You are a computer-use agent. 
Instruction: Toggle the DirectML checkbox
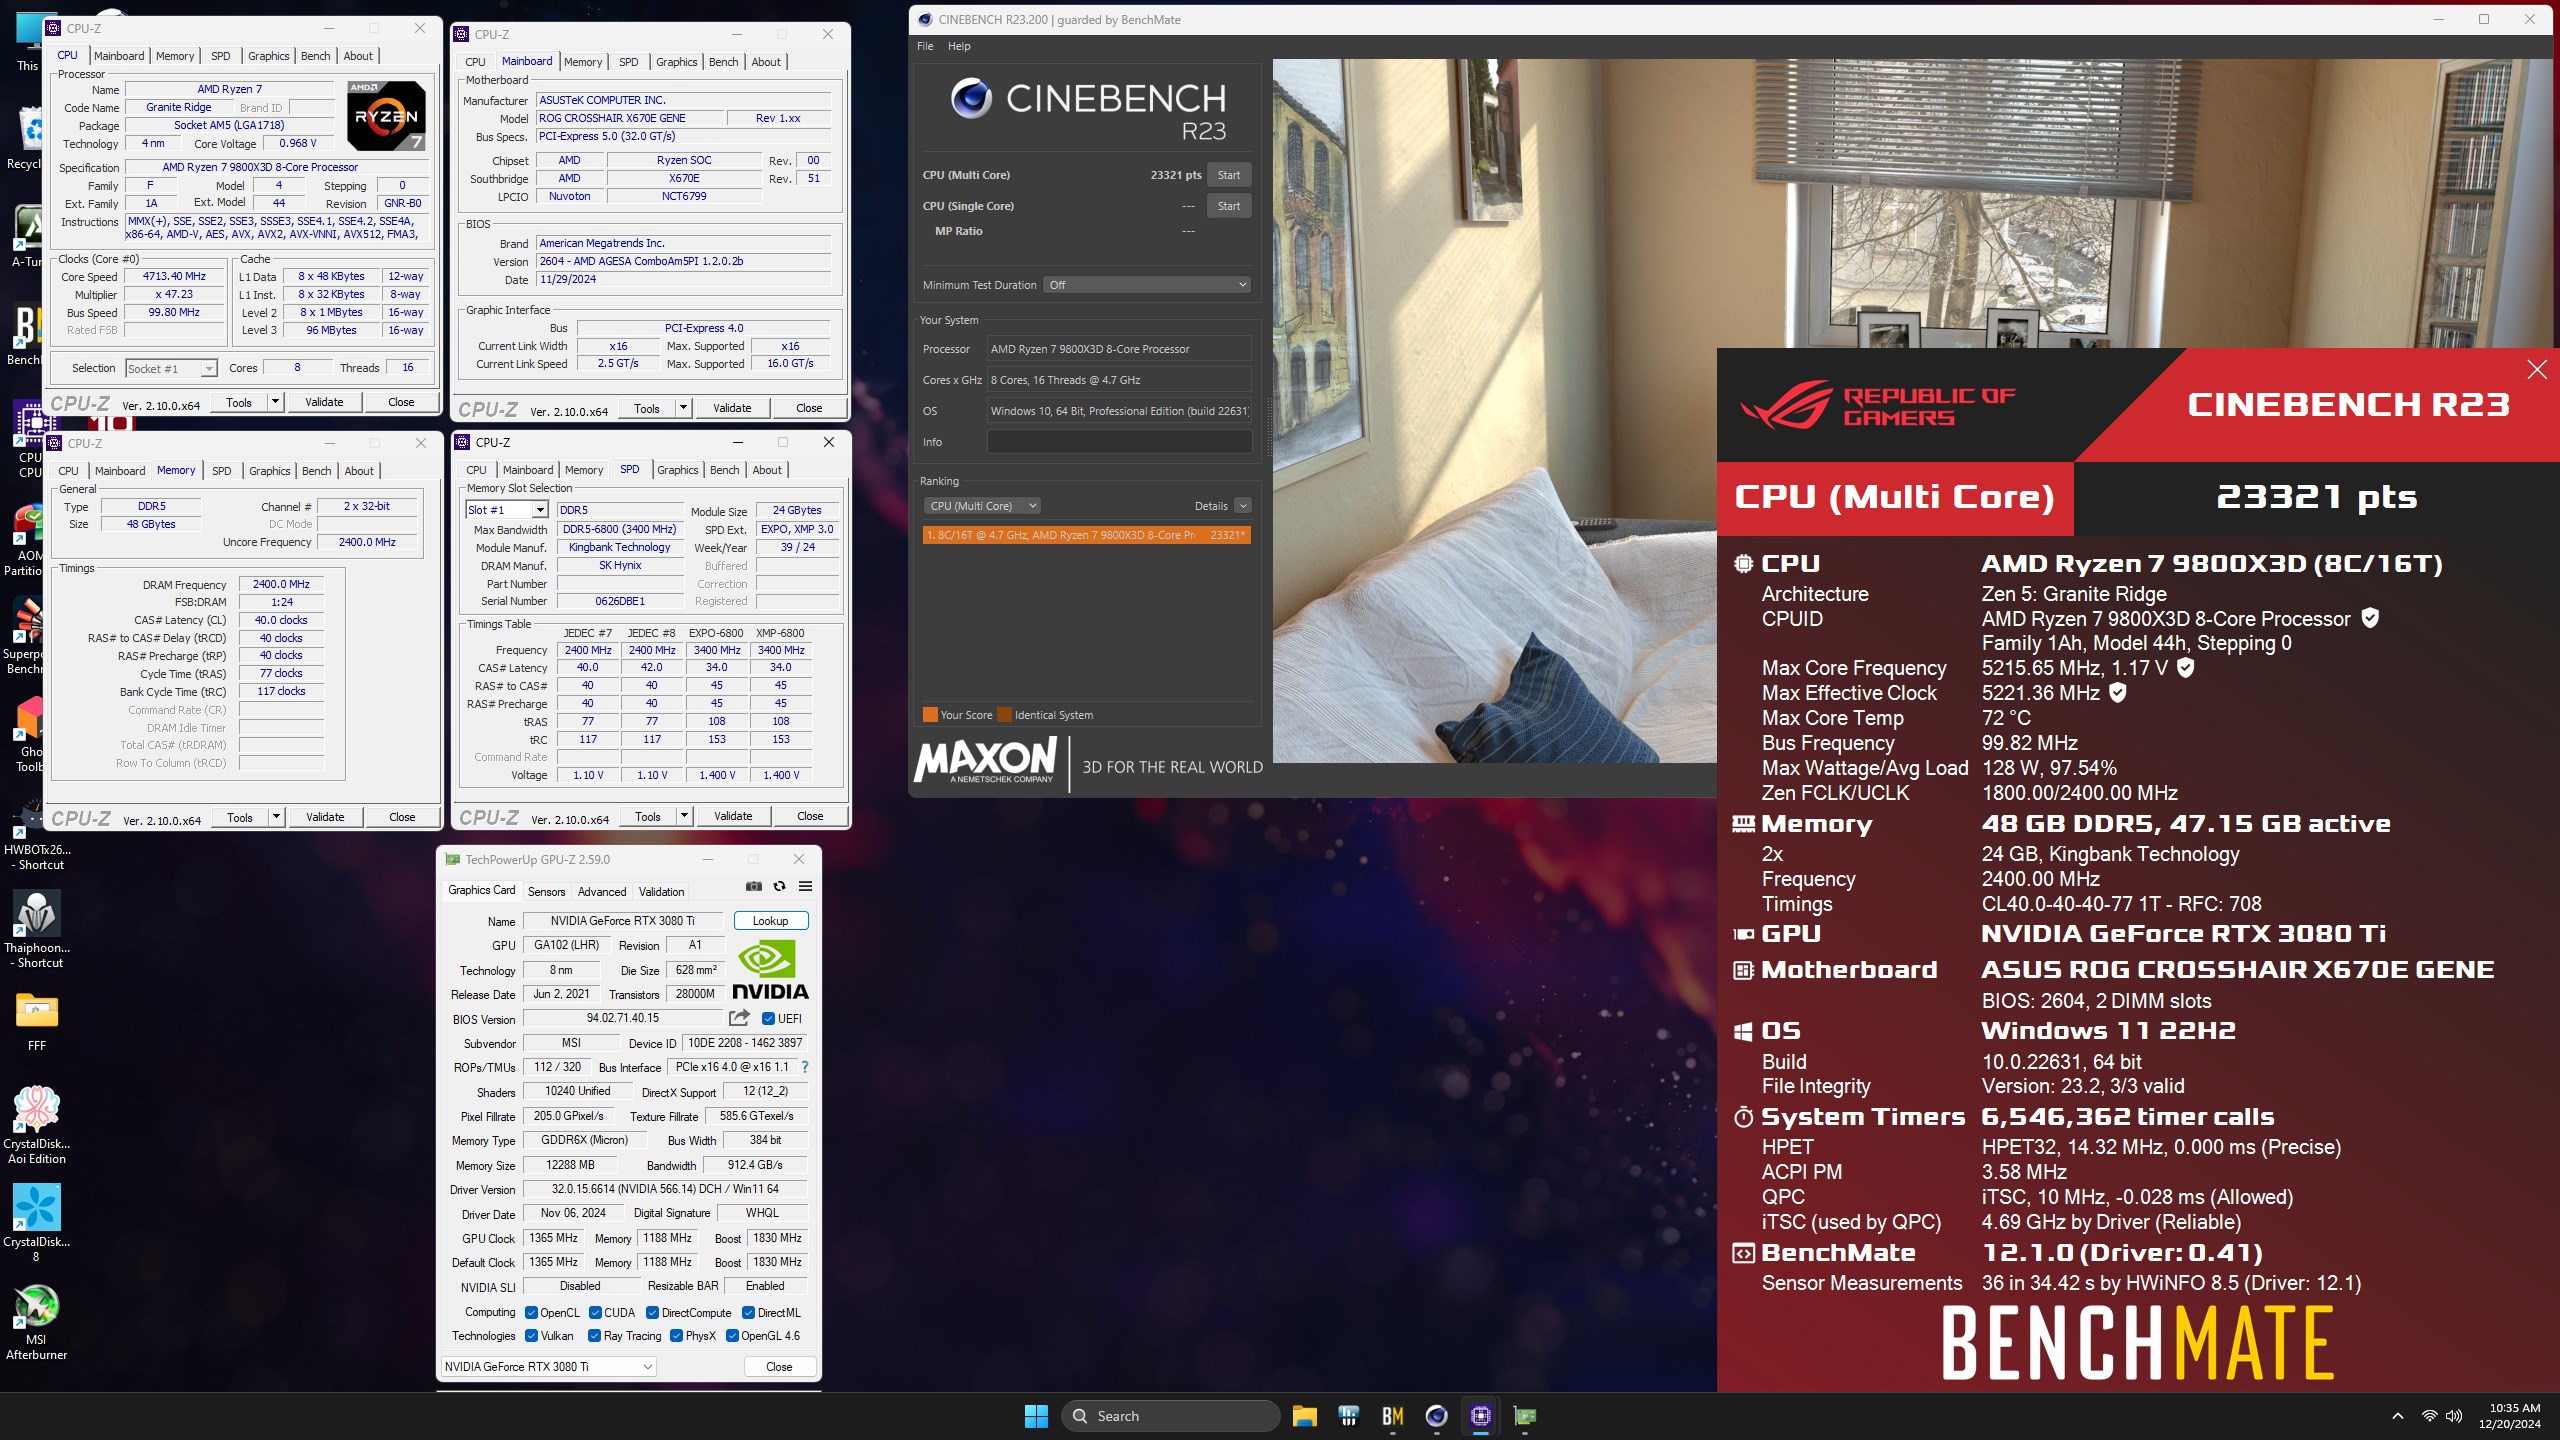748,1313
